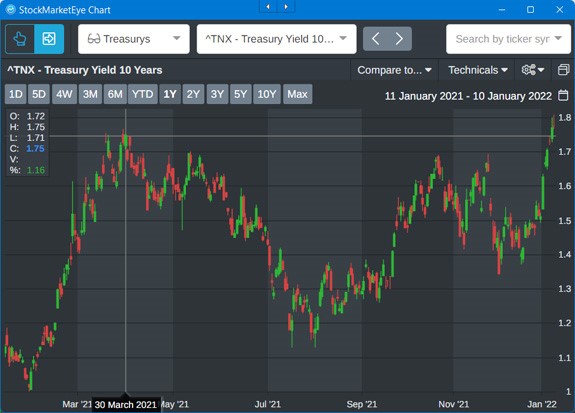575x413 pixels.
Task: Click the Jan '22 axis label
Action: 542,404
